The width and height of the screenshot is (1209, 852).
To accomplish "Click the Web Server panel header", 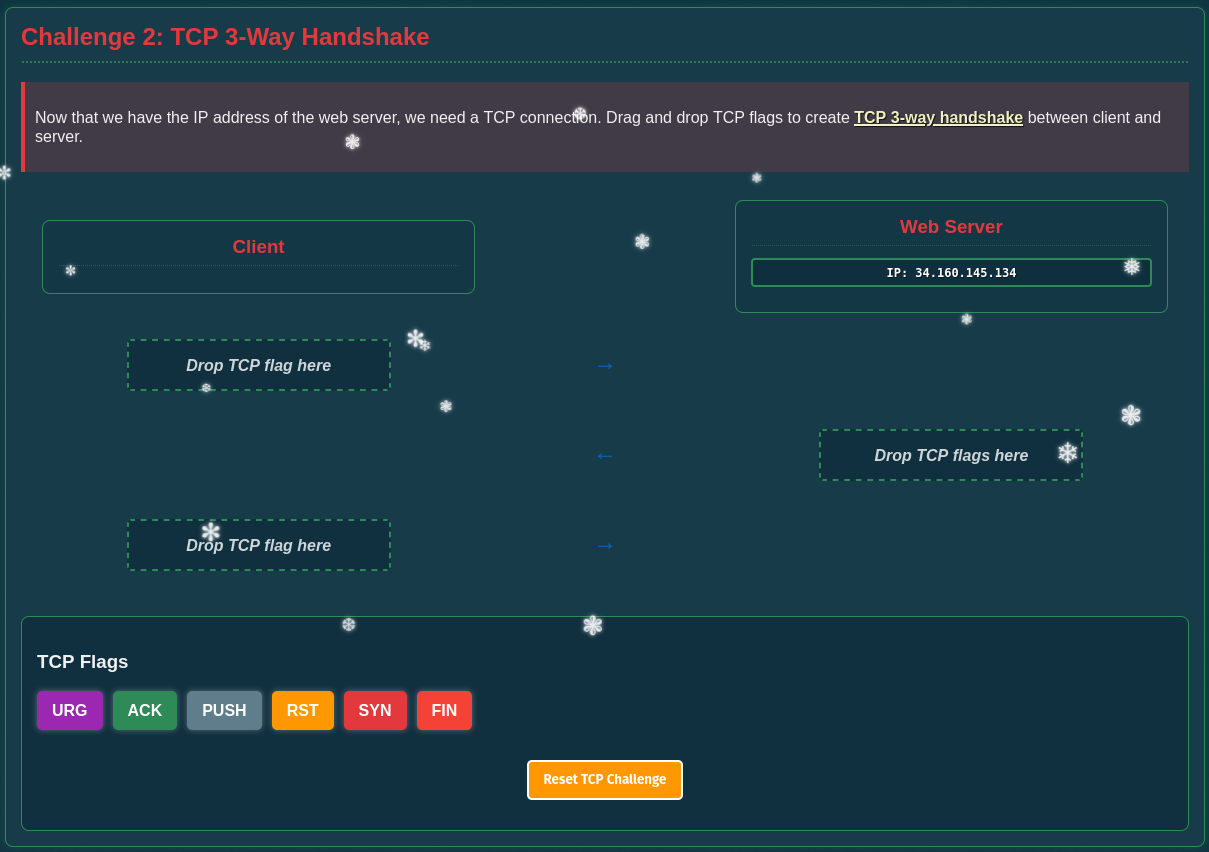I will 950,227.
